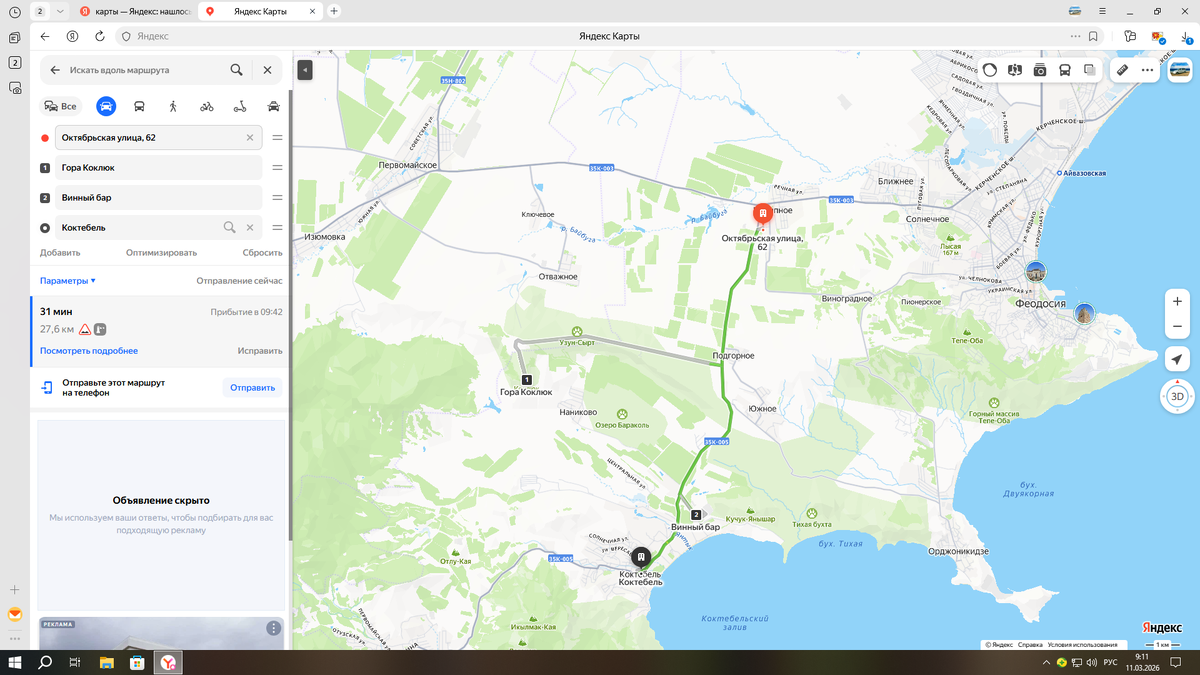This screenshot has height=675, width=1200.
Task: Clear the Коктебель destination field
Action: click(250, 227)
